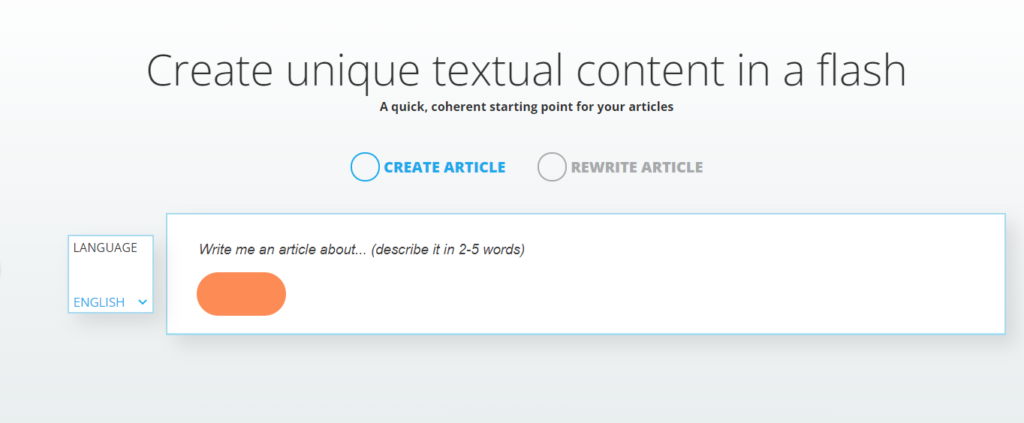This screenshot has width=1024, height=423.
Task: Select the Rewrite Article radio circle
Action: (x=552, y=167)
